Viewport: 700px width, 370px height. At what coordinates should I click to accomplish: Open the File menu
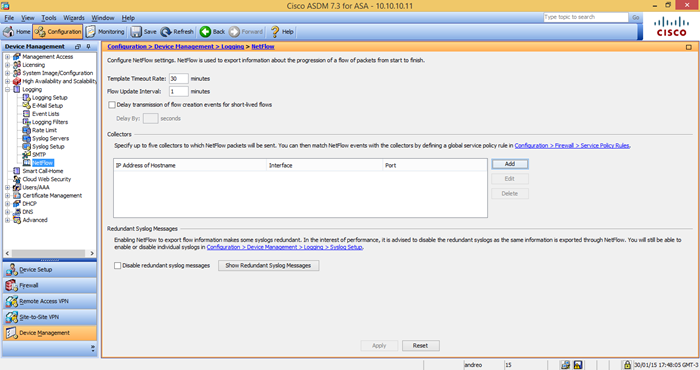point(9,18)
